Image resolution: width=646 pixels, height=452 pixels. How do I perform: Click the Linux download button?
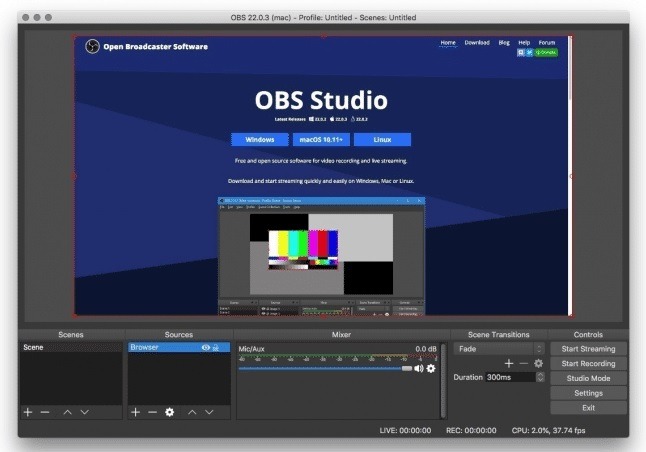pos(382,140)
